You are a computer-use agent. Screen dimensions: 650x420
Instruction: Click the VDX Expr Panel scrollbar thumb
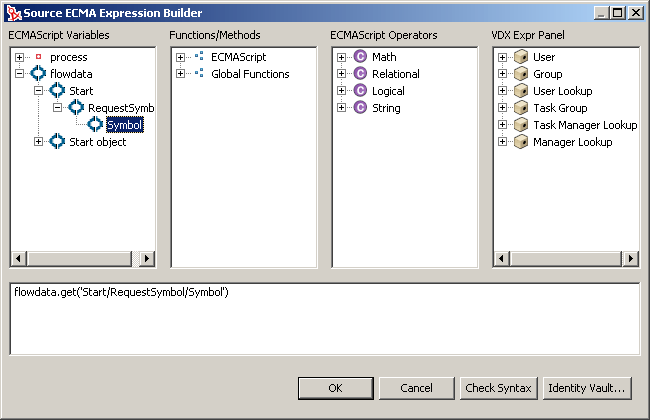click(x=566, y=259)
